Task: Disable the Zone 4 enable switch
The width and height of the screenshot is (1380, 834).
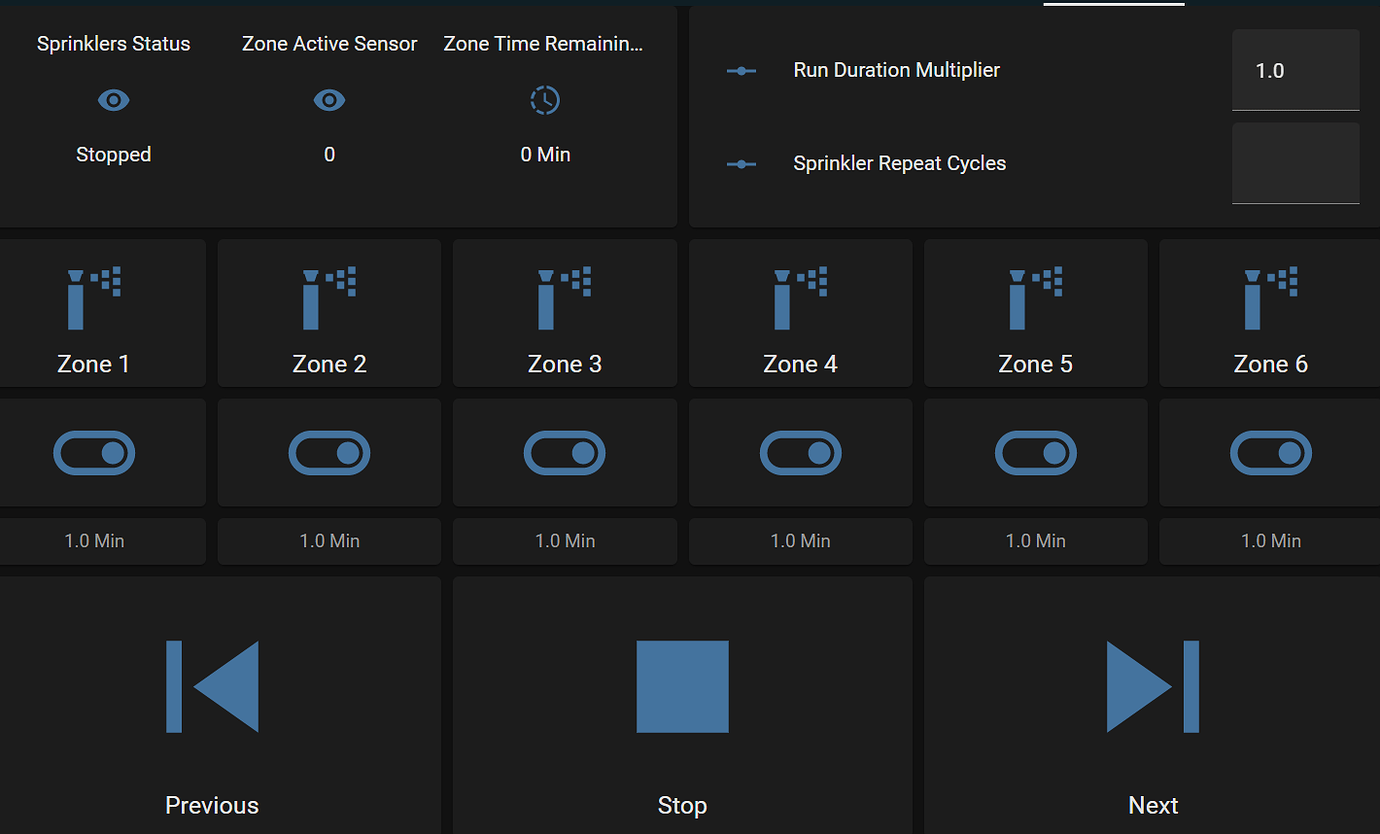Action: click(800, 453)
